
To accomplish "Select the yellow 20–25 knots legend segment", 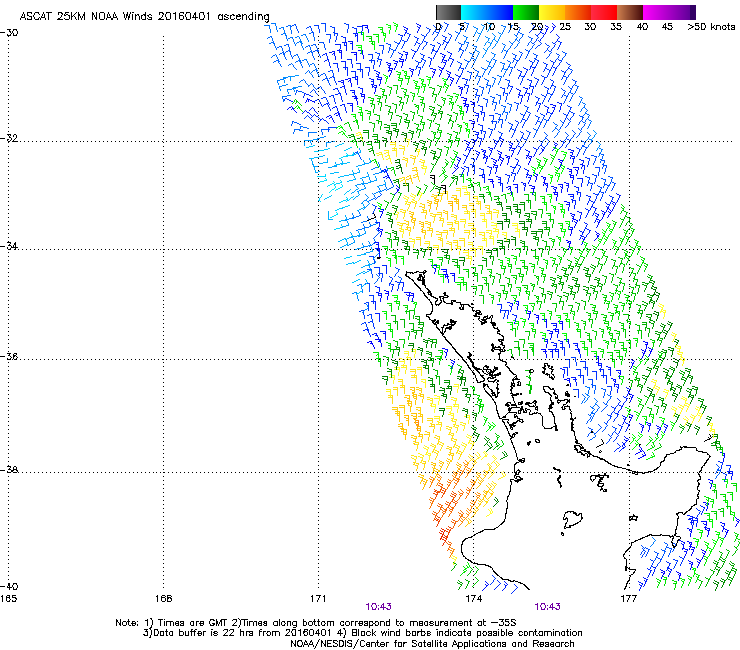I will (552, 12).
